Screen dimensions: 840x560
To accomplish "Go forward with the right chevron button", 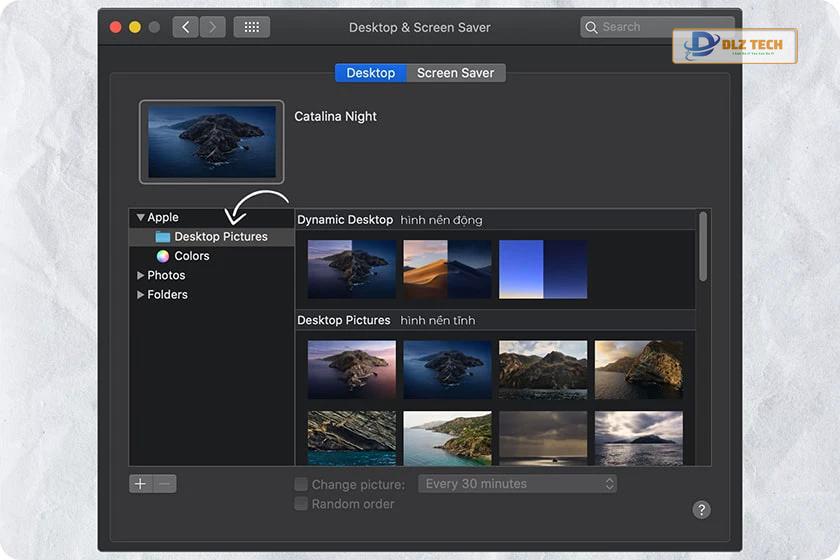I will 213,27.
